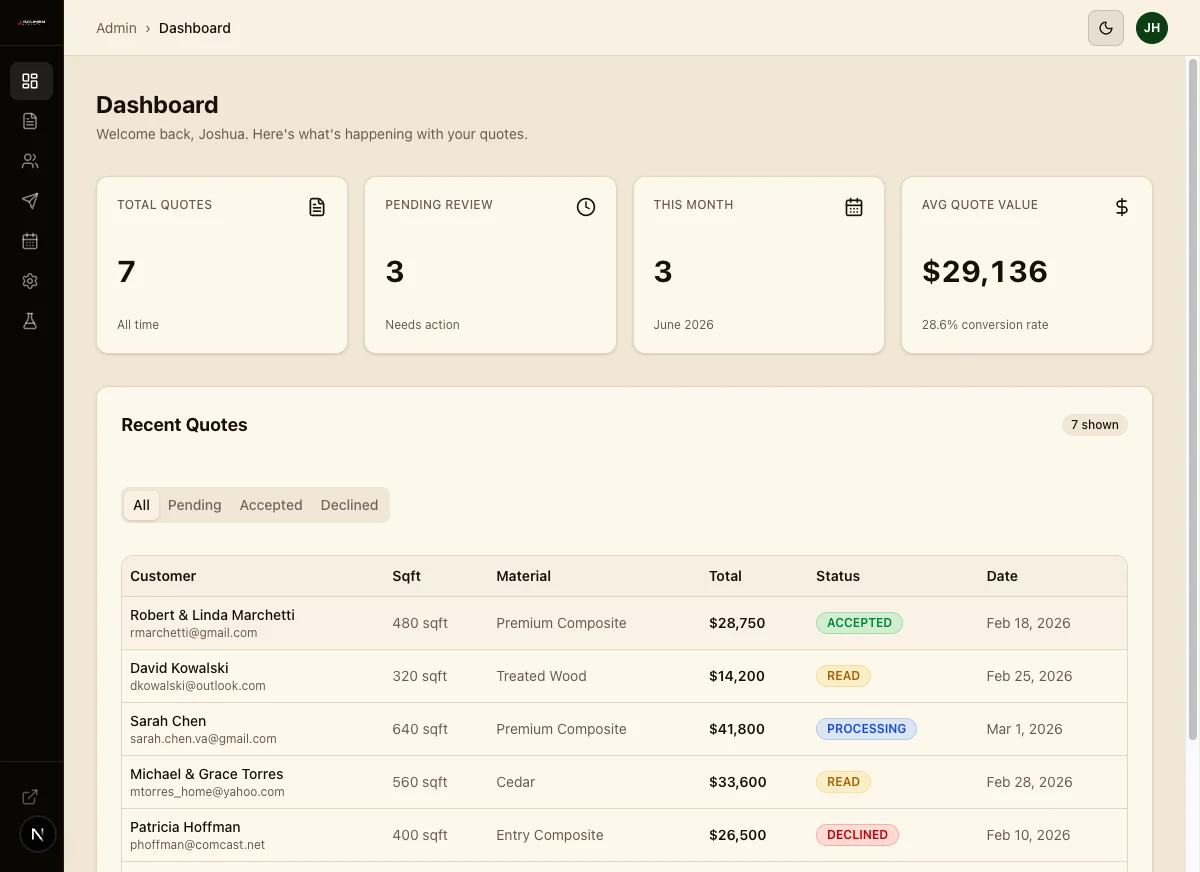1200x872 pixels.
Task: Open the Customers people icon in sidebar
Action: pyautogui.click(x=30, y=161)
